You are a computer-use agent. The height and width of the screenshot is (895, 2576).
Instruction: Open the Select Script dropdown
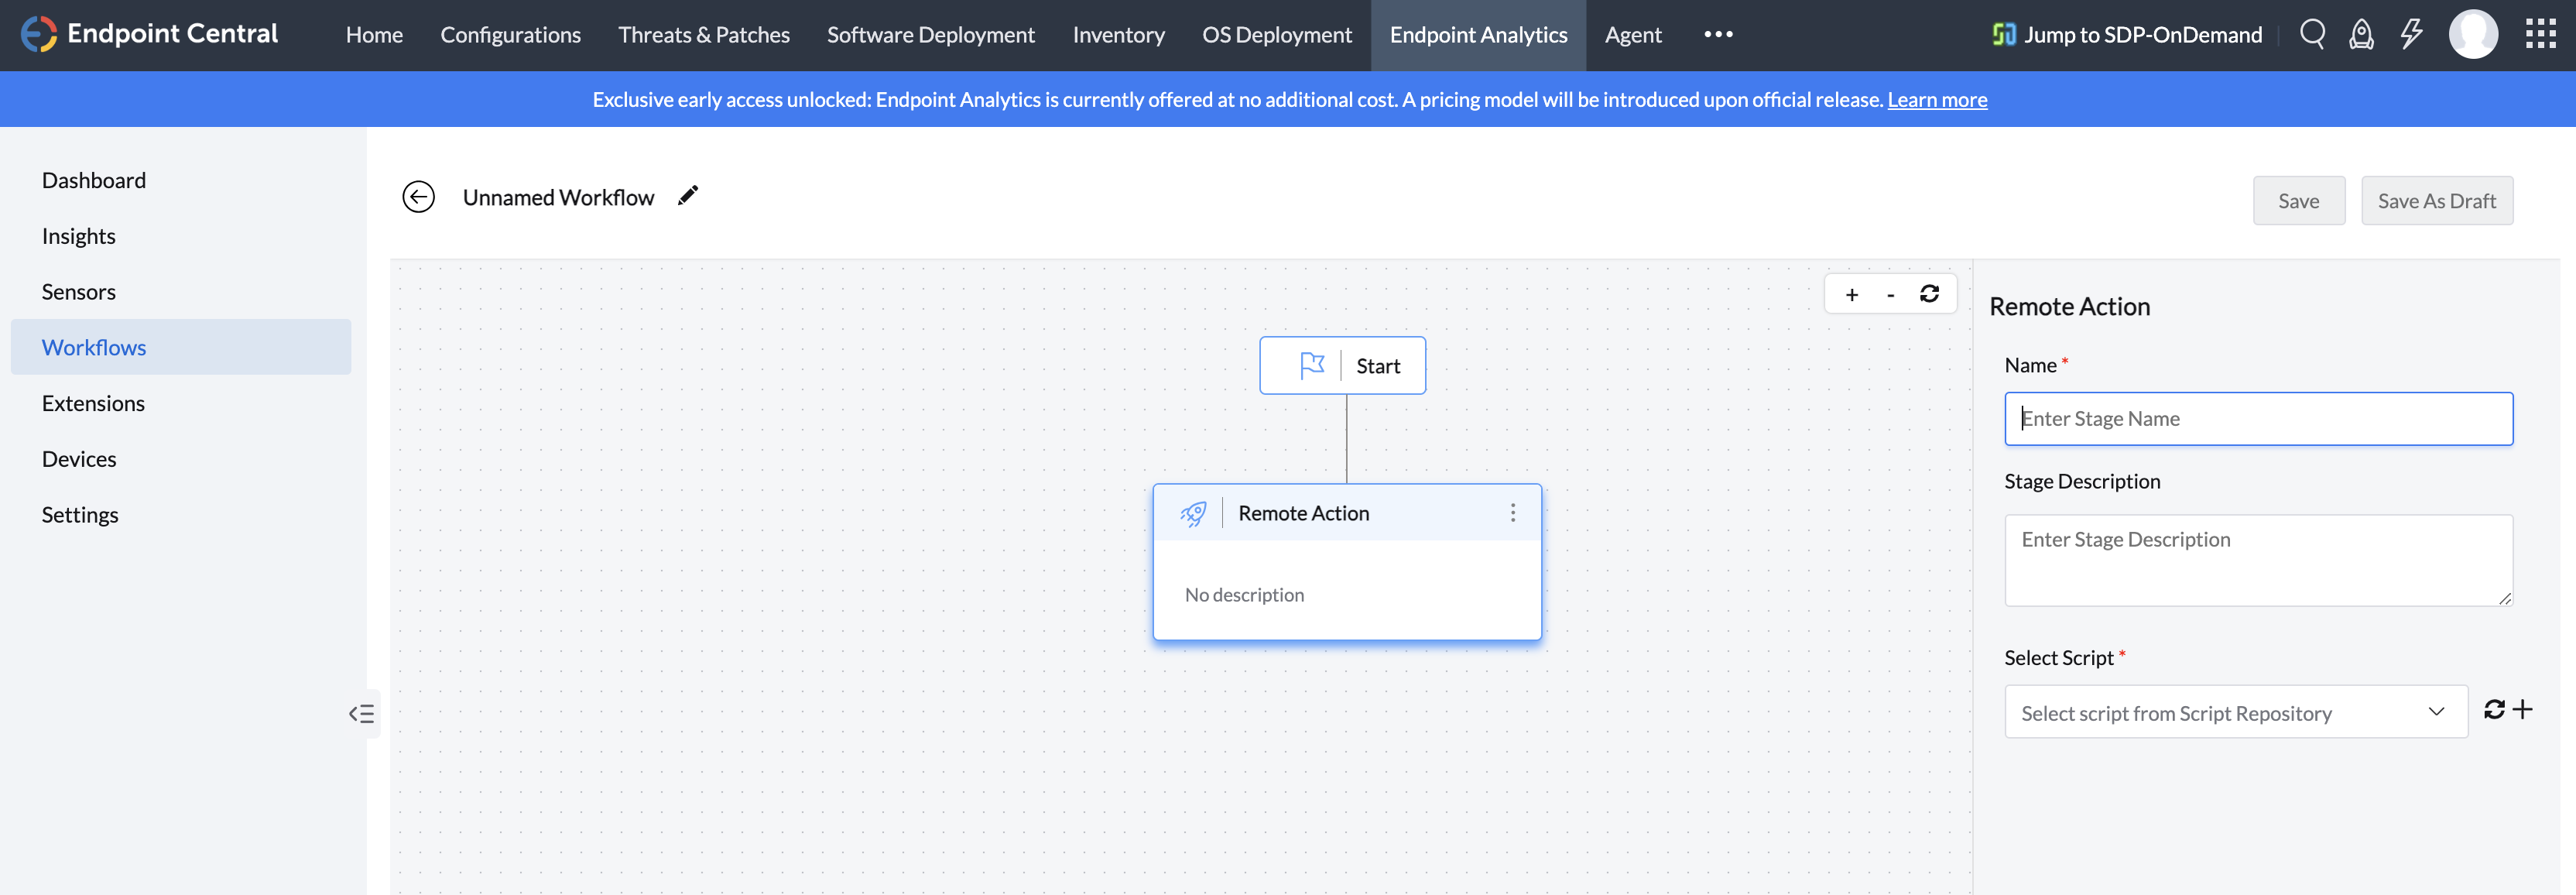(x=2235, y=712)
